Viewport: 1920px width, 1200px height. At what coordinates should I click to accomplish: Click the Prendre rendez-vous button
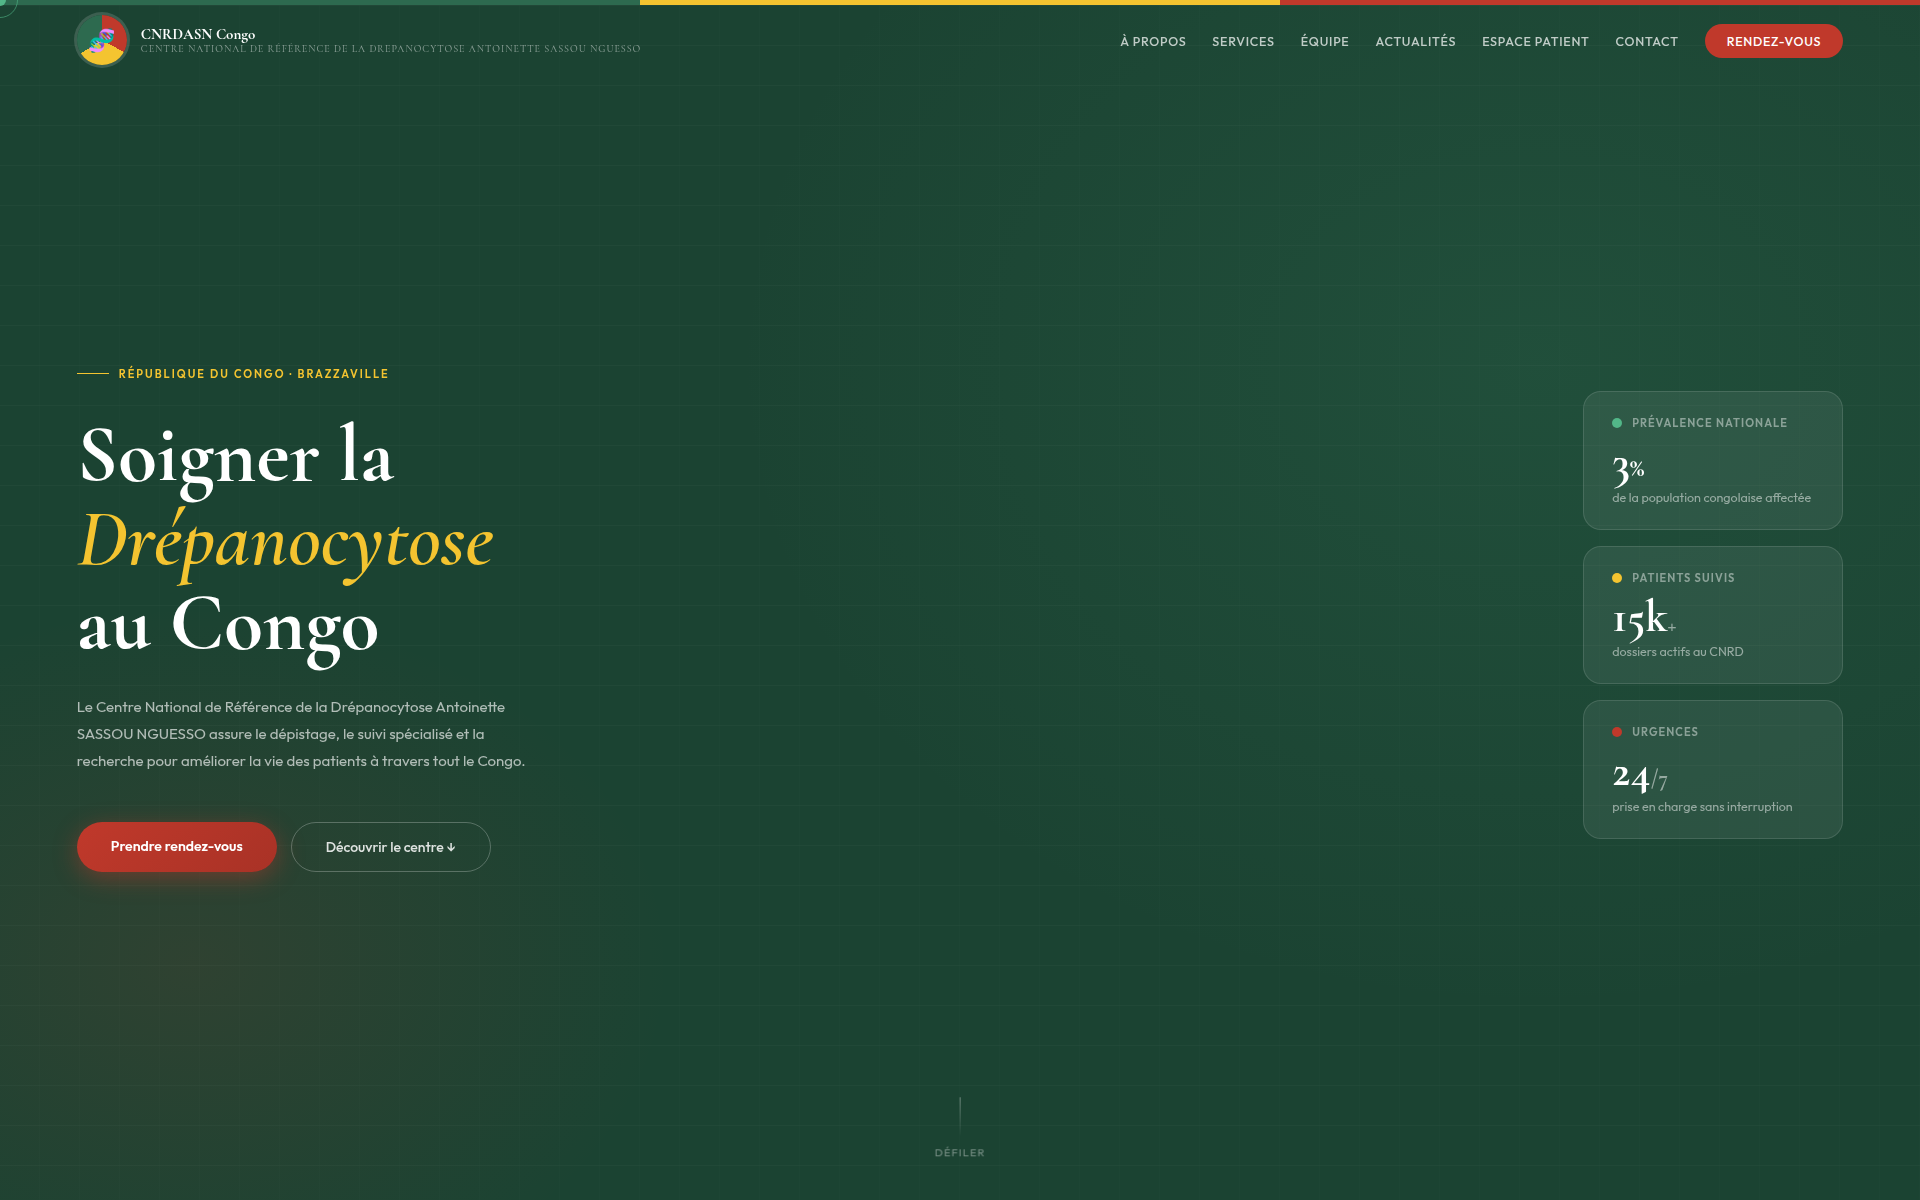click(177, 847)
